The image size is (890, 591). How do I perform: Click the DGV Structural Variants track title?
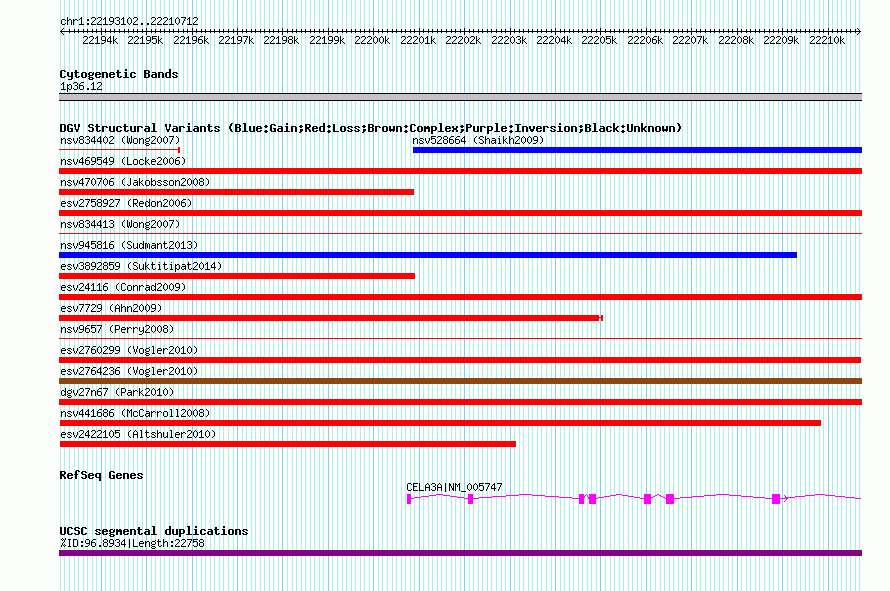pos(371,128)
